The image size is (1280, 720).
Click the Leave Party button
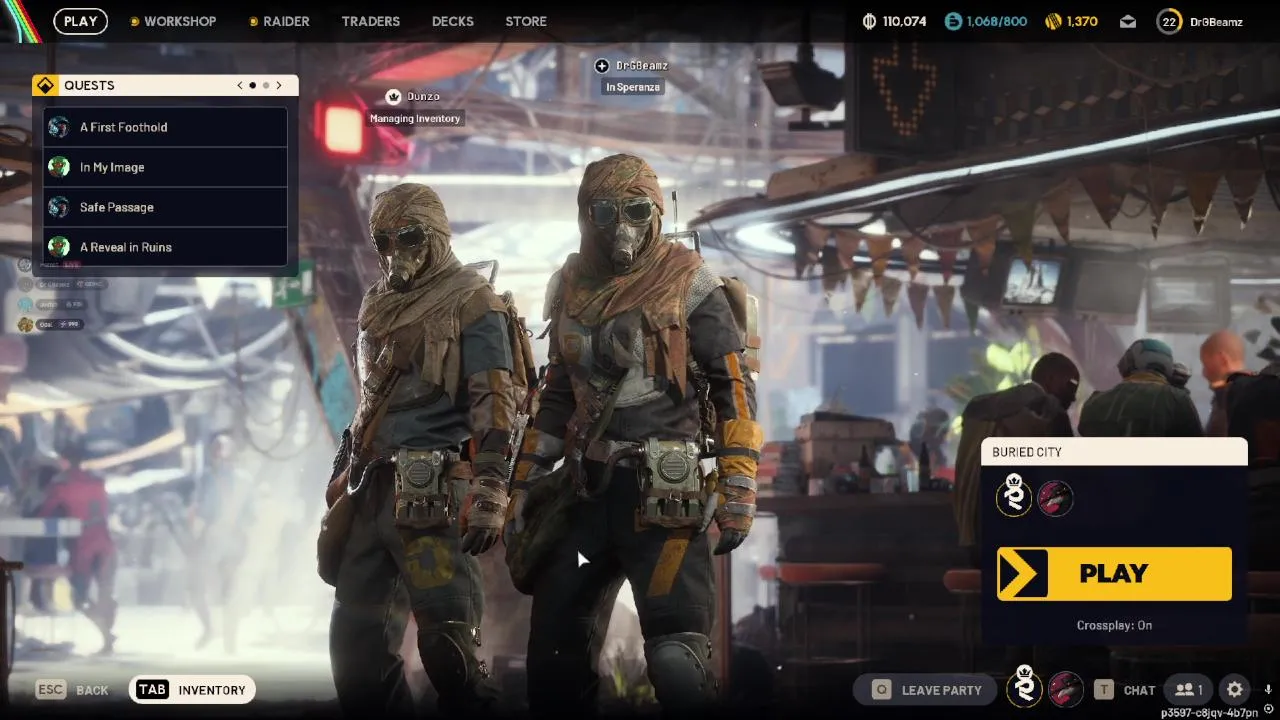click(925, 690)
